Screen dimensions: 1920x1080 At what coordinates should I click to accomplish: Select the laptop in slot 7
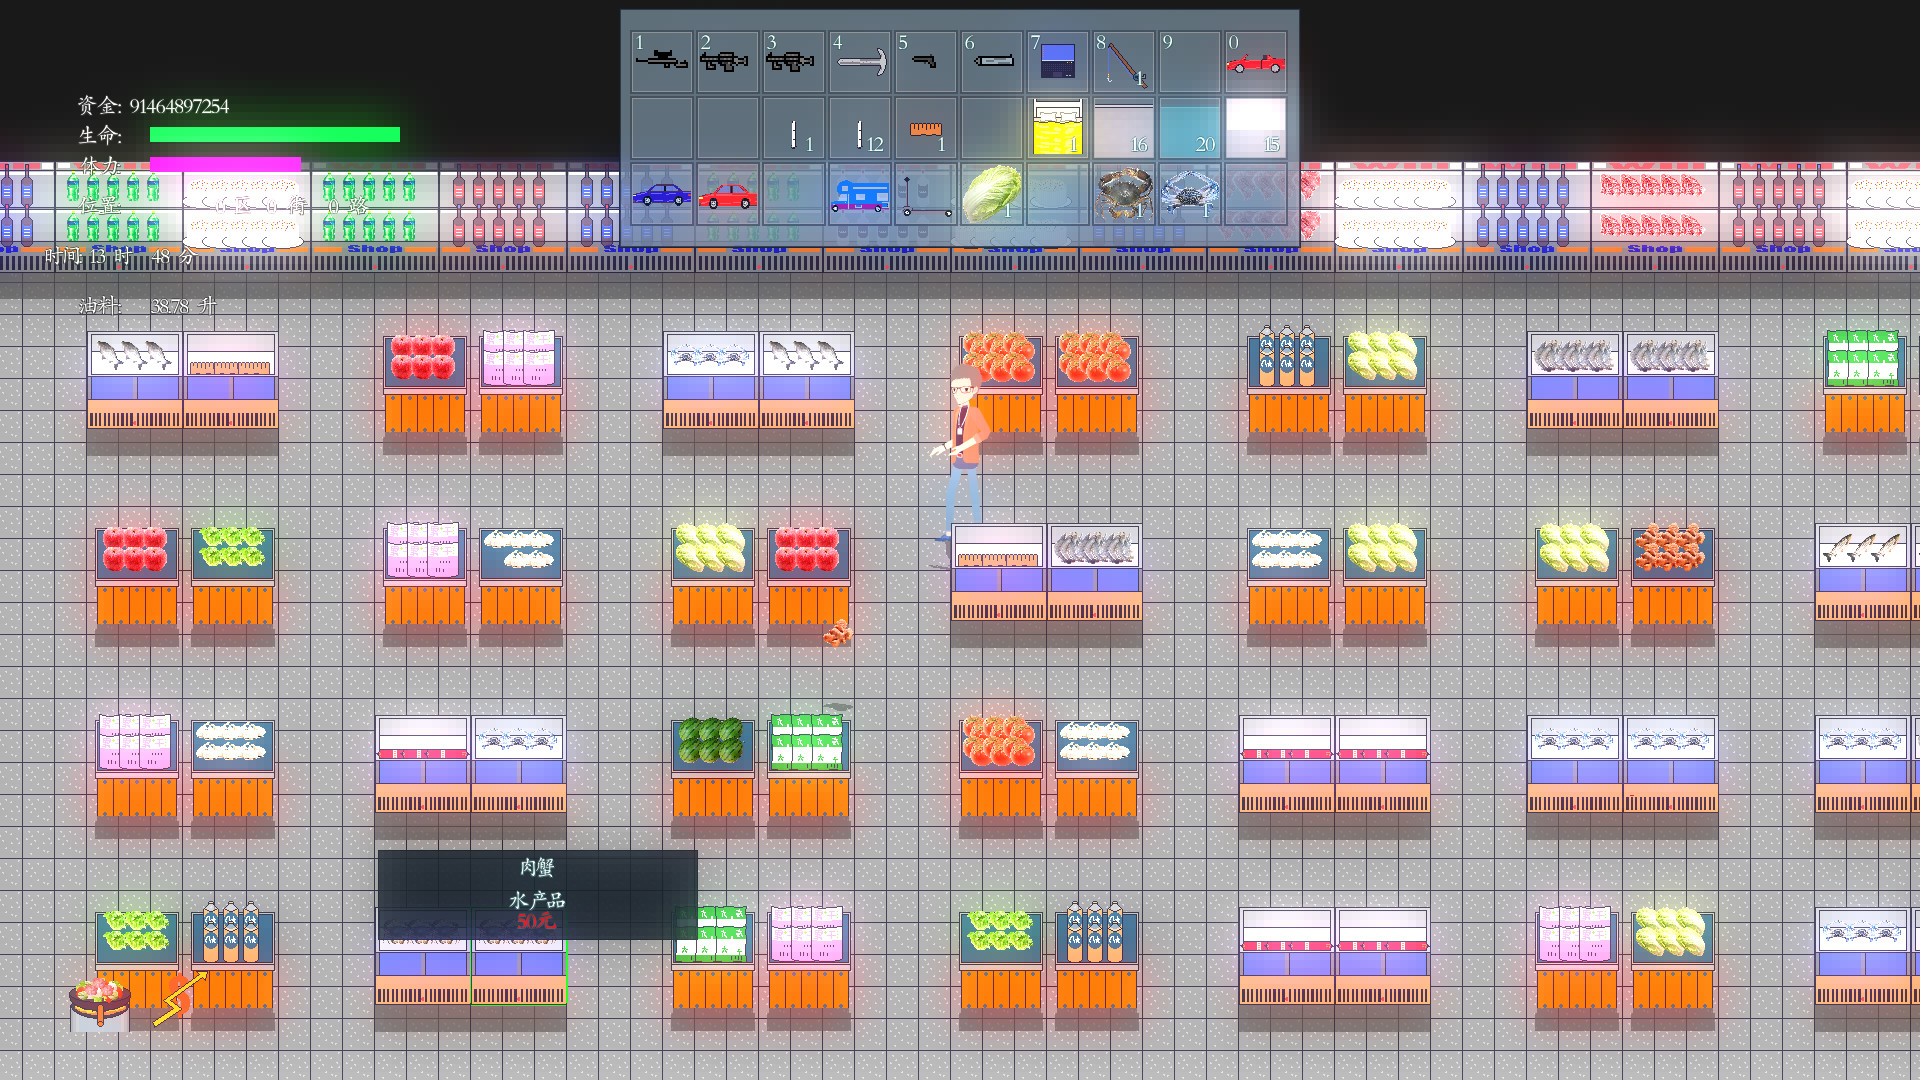(1057, 62)
